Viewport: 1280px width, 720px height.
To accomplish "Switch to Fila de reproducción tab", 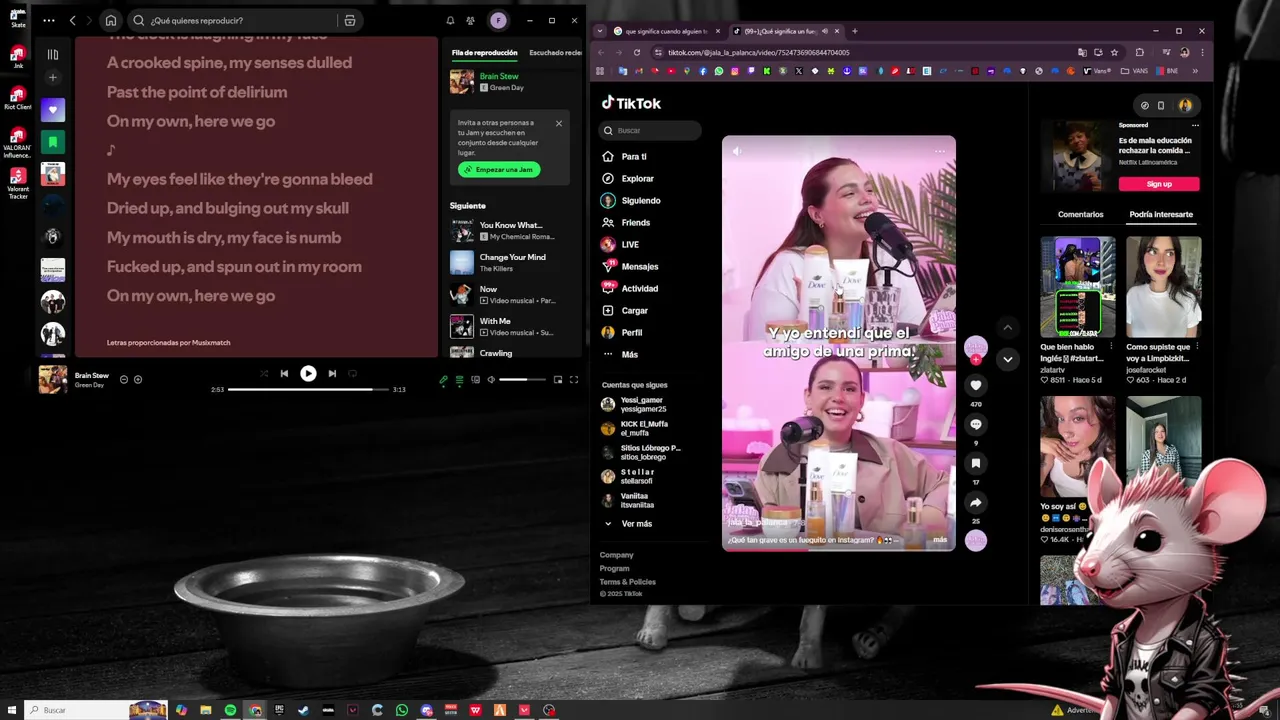I will click(x=484, y=52).
